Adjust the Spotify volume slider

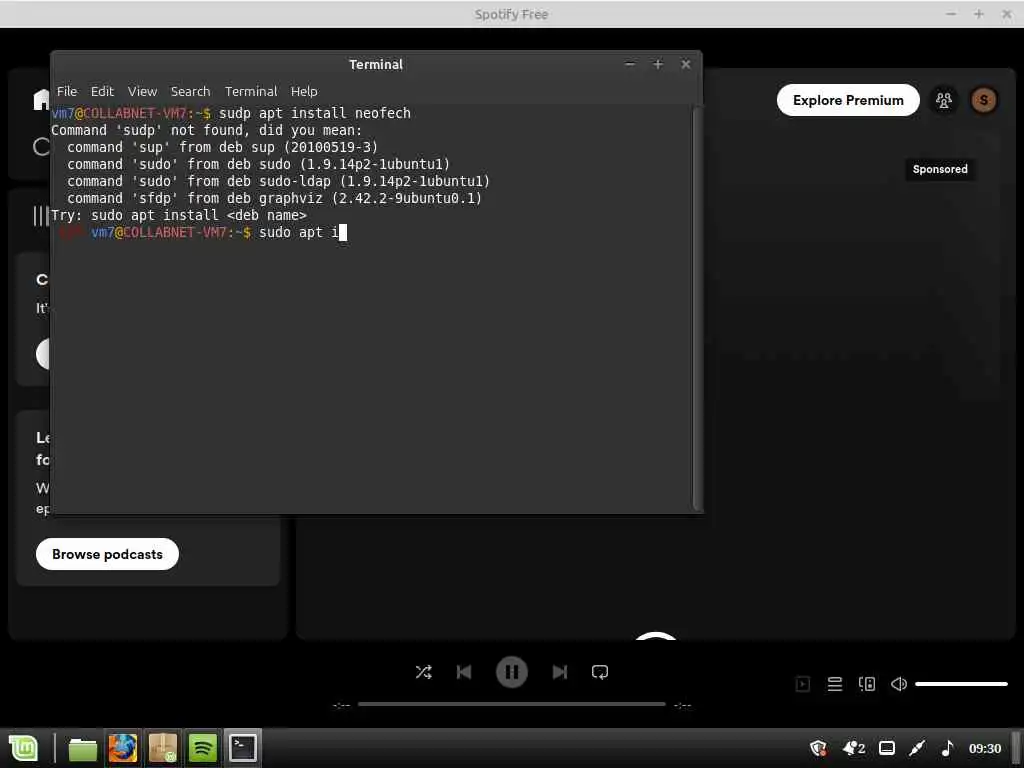(x=961, y=684)
